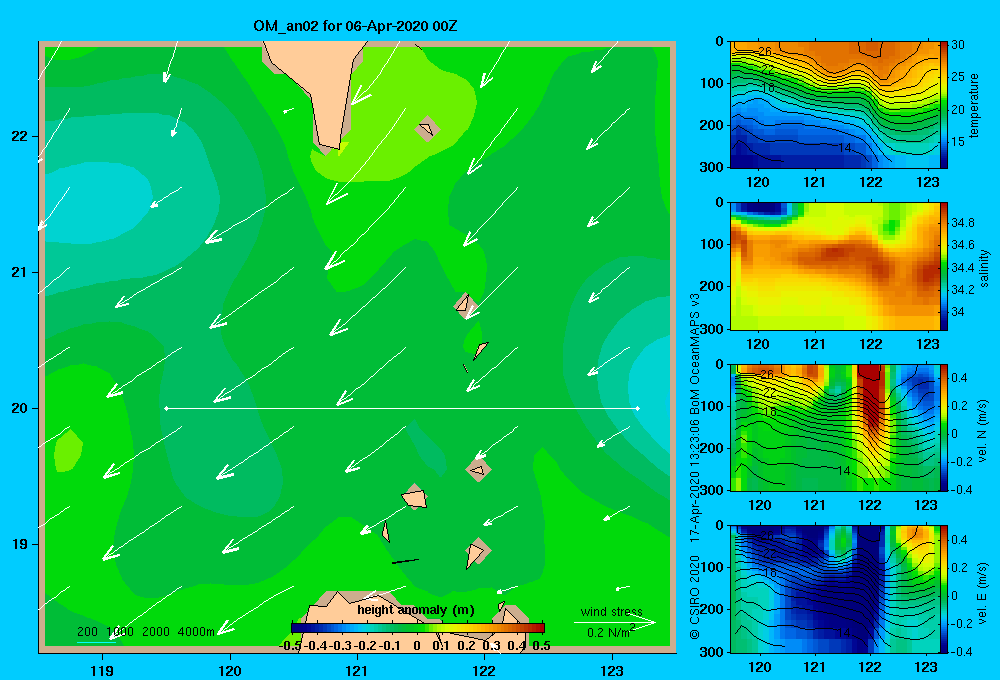Click the '0.2 N/m2' wind stress value
The width and height of the screenshot is (1000, 680).
coord(611,632)
